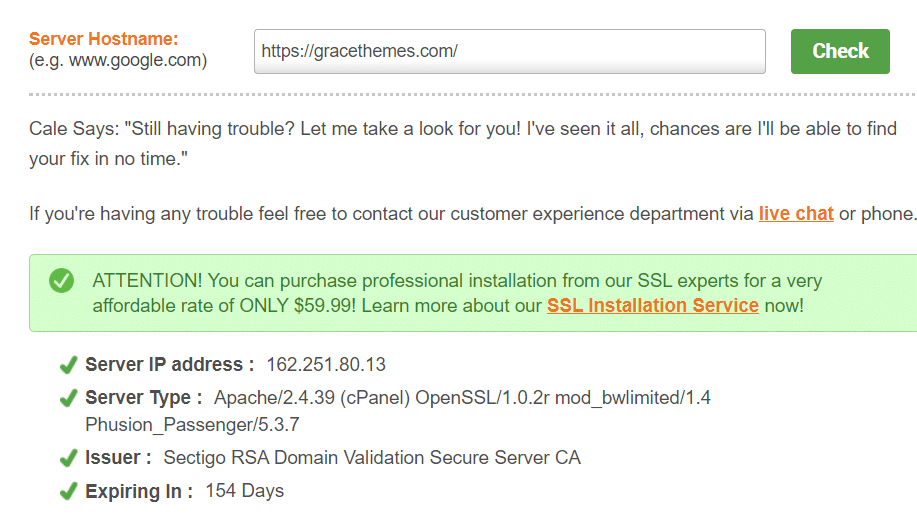Image resolution: width=917 pixels, height=517 pixels.
Task: Click the Issuer label text
Action: [x=118, y=458]
